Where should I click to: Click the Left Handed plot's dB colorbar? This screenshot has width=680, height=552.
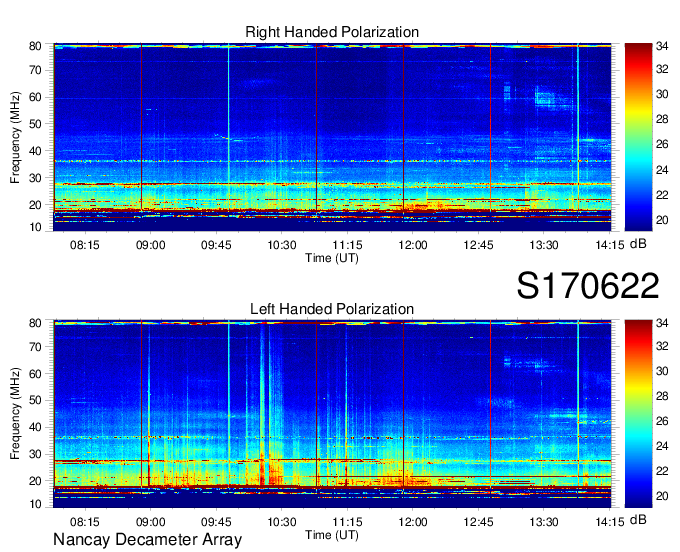tap(638, 414)
